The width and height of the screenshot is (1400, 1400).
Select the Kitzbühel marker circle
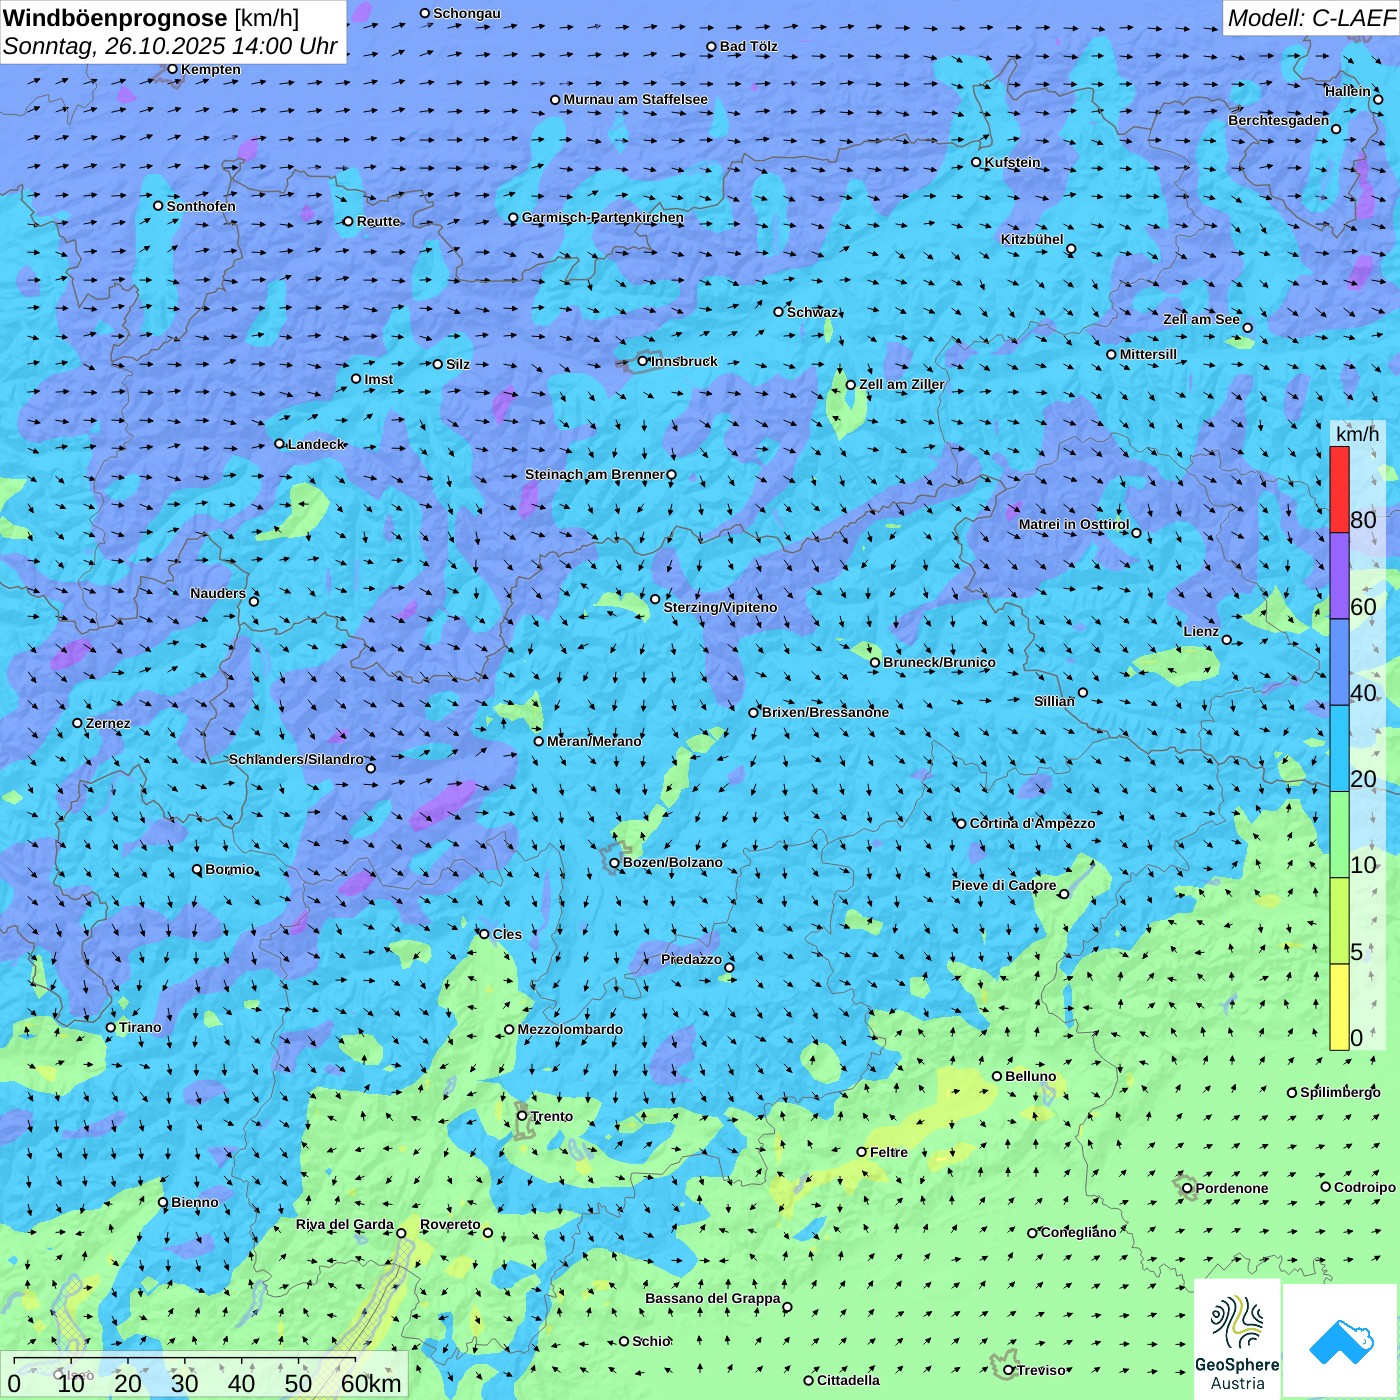pyautogui.click(x=1071, y=249)
